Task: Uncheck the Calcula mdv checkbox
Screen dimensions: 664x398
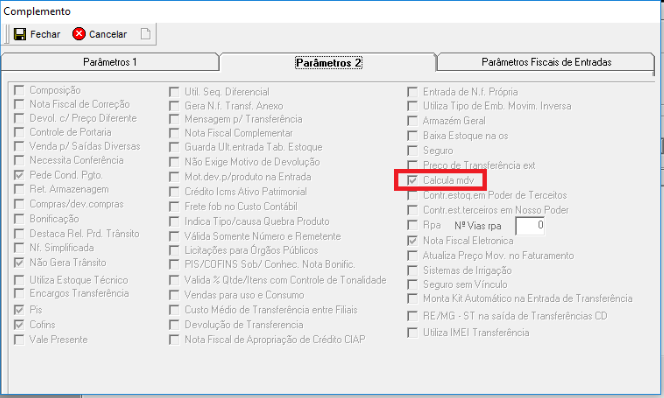Action: [x=412, y=180]
